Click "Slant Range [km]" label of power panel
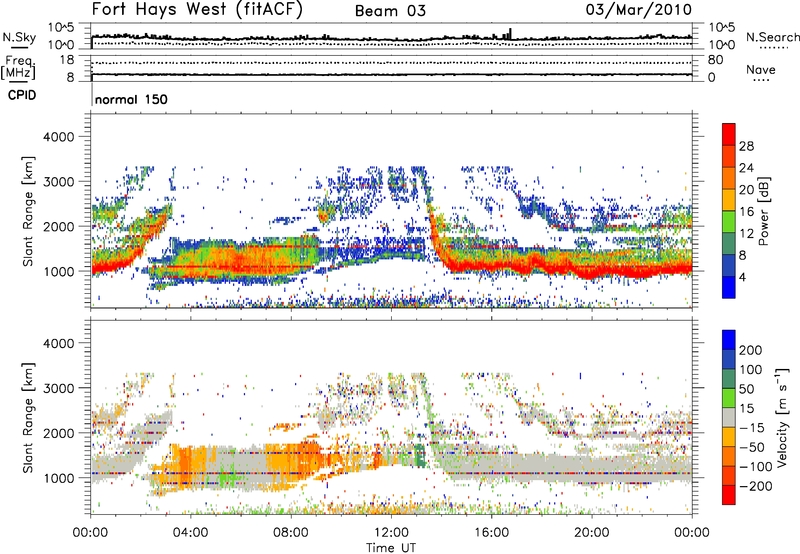This screenshot has height=554, width=800. [x=28, y=211]
